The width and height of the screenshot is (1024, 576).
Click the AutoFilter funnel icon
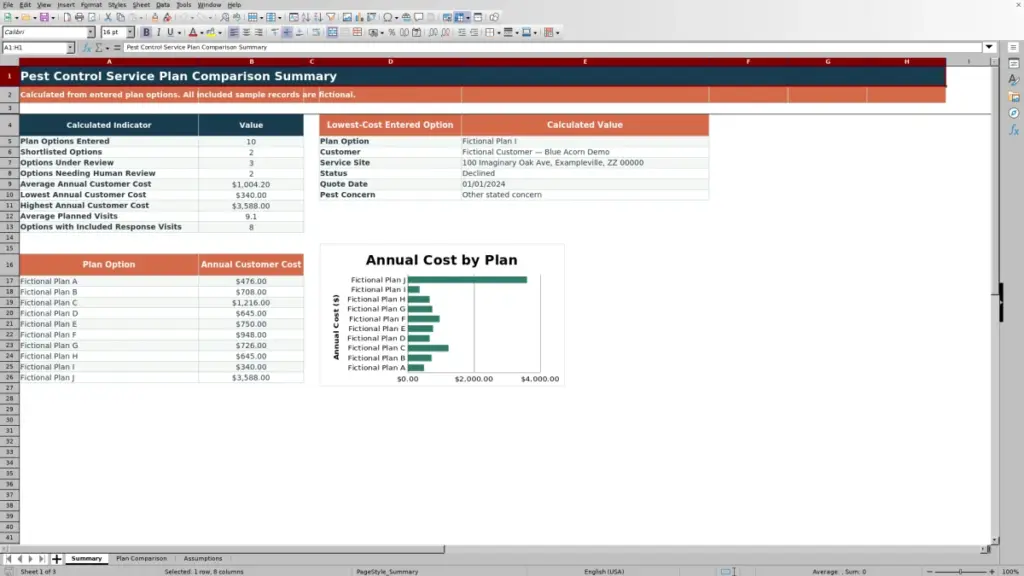pos(331,18)
